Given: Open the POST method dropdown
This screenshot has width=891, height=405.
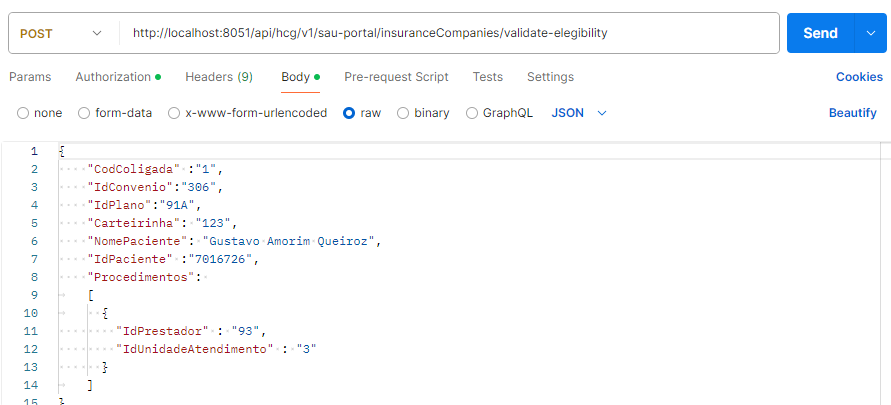Looking at the screenshot, I should point(60,33).
